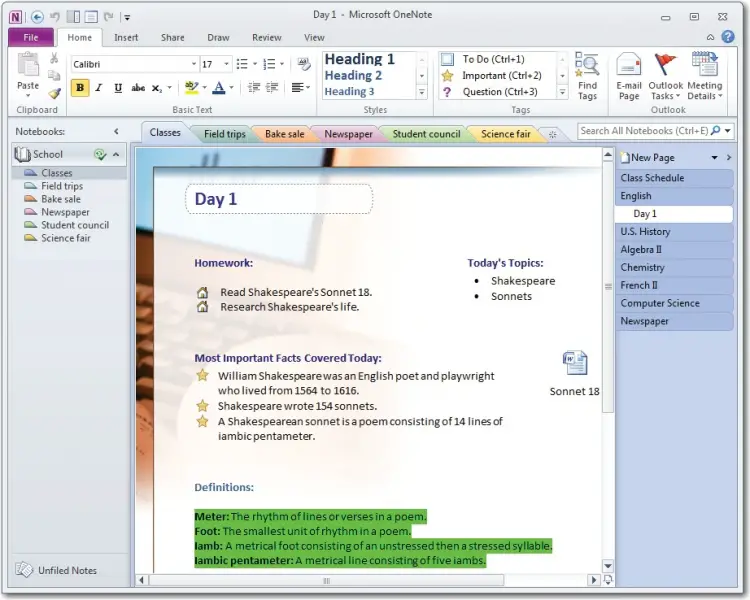
Task: Open the font color dropdown arrow
Action: point(232,88)
